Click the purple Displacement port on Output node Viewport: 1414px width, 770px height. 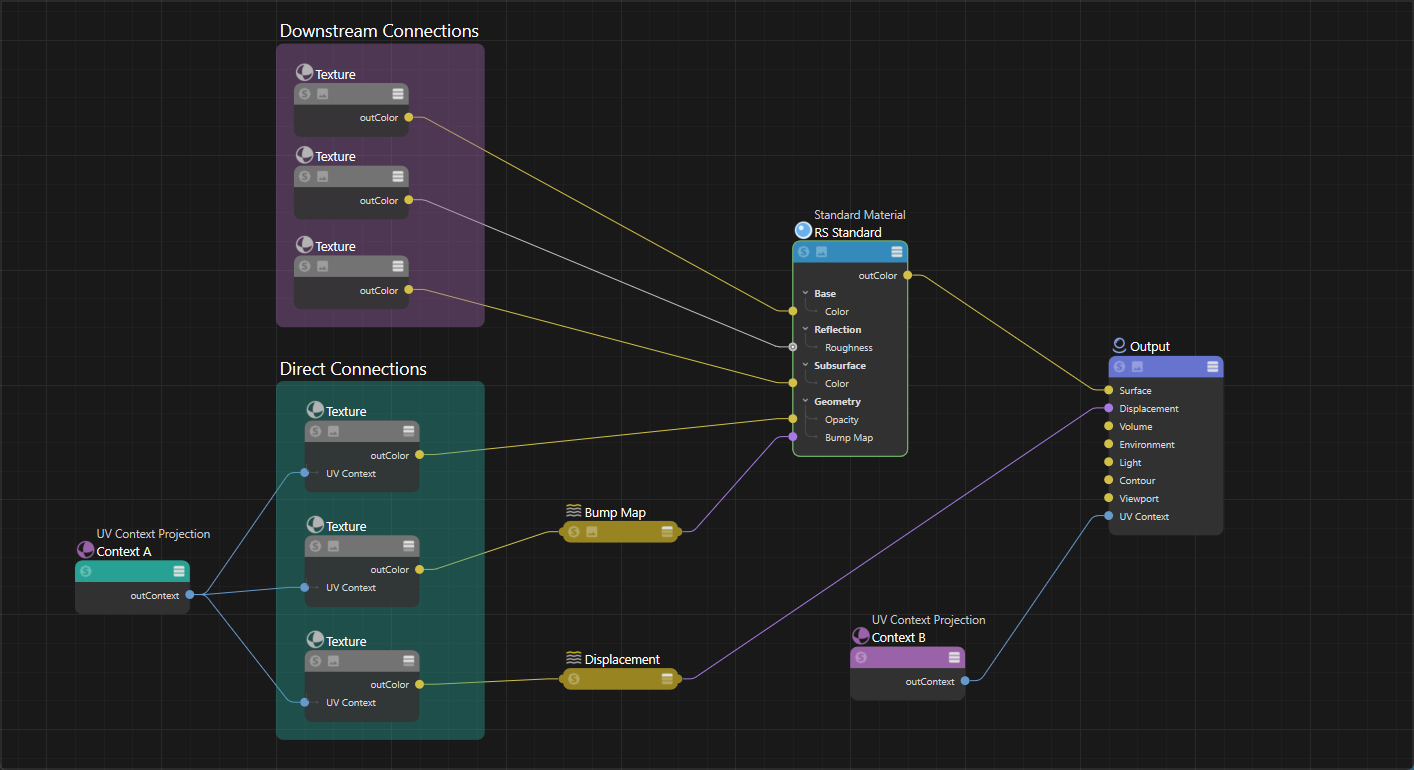pos(1109,408)
